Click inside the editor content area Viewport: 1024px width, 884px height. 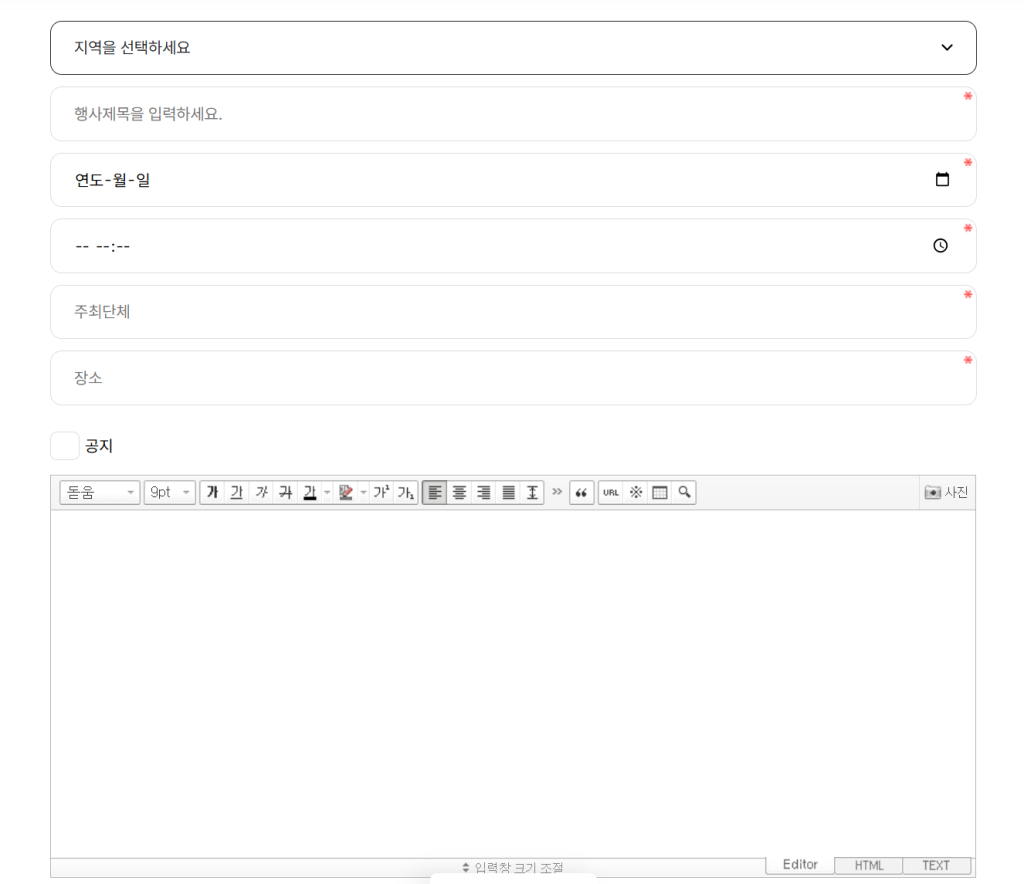[x=513, y=684]
